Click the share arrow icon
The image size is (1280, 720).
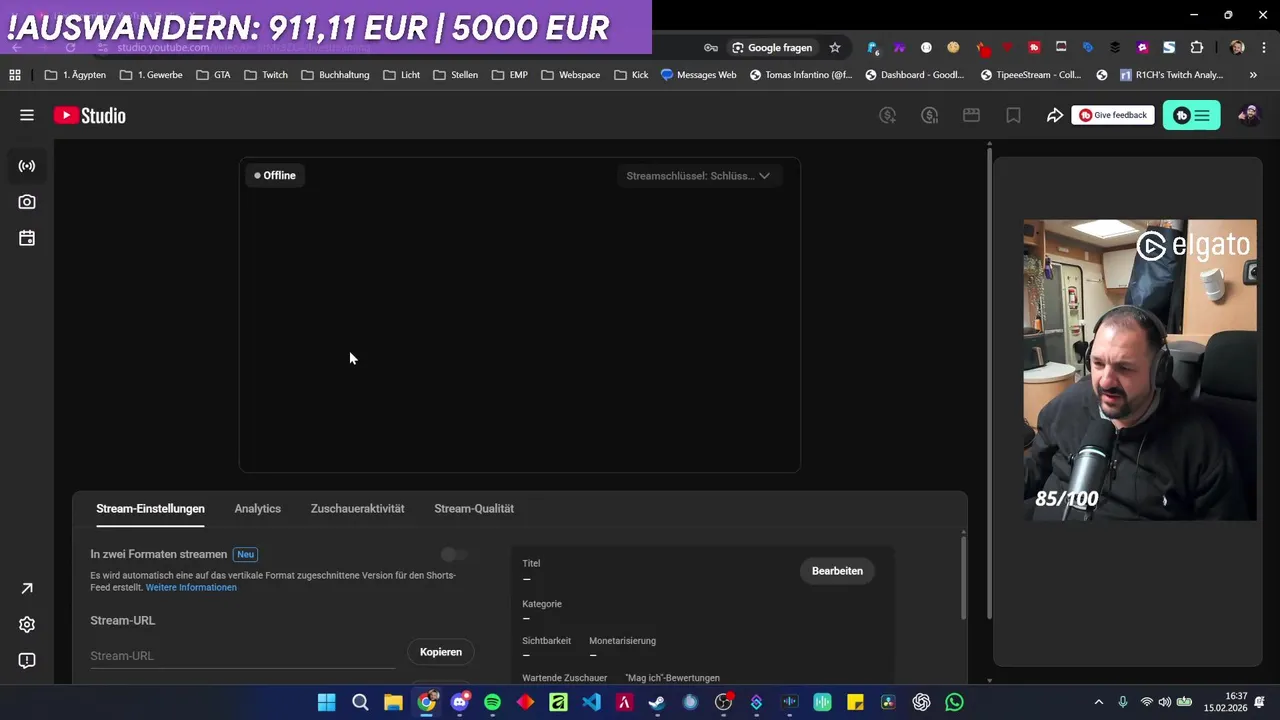[x=1054, y=115]
